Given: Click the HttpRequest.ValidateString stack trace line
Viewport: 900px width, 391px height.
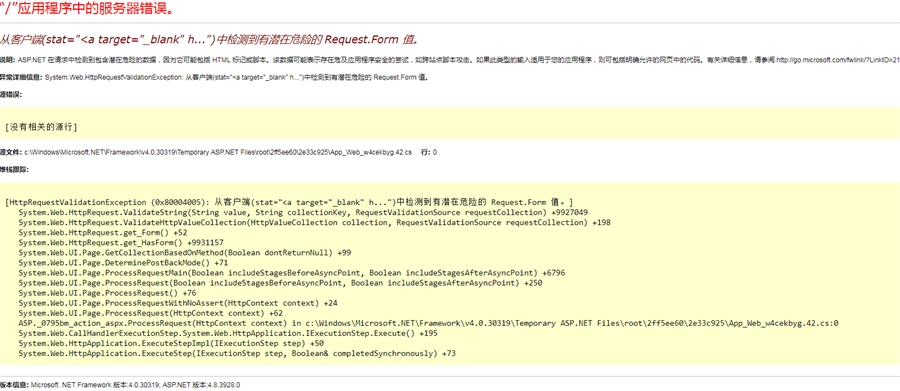Looking at the screenshot, I should [303, 212].
